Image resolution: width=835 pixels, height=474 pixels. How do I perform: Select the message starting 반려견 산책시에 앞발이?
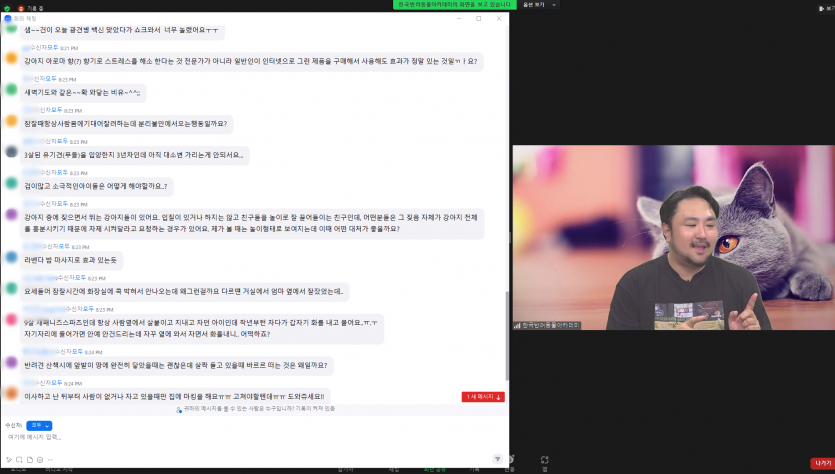point(176,365)
